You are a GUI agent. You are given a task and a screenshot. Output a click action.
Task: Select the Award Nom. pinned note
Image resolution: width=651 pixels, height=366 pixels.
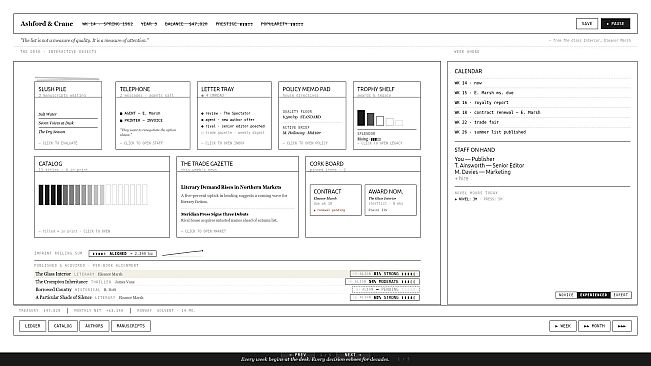pos(391,200)
